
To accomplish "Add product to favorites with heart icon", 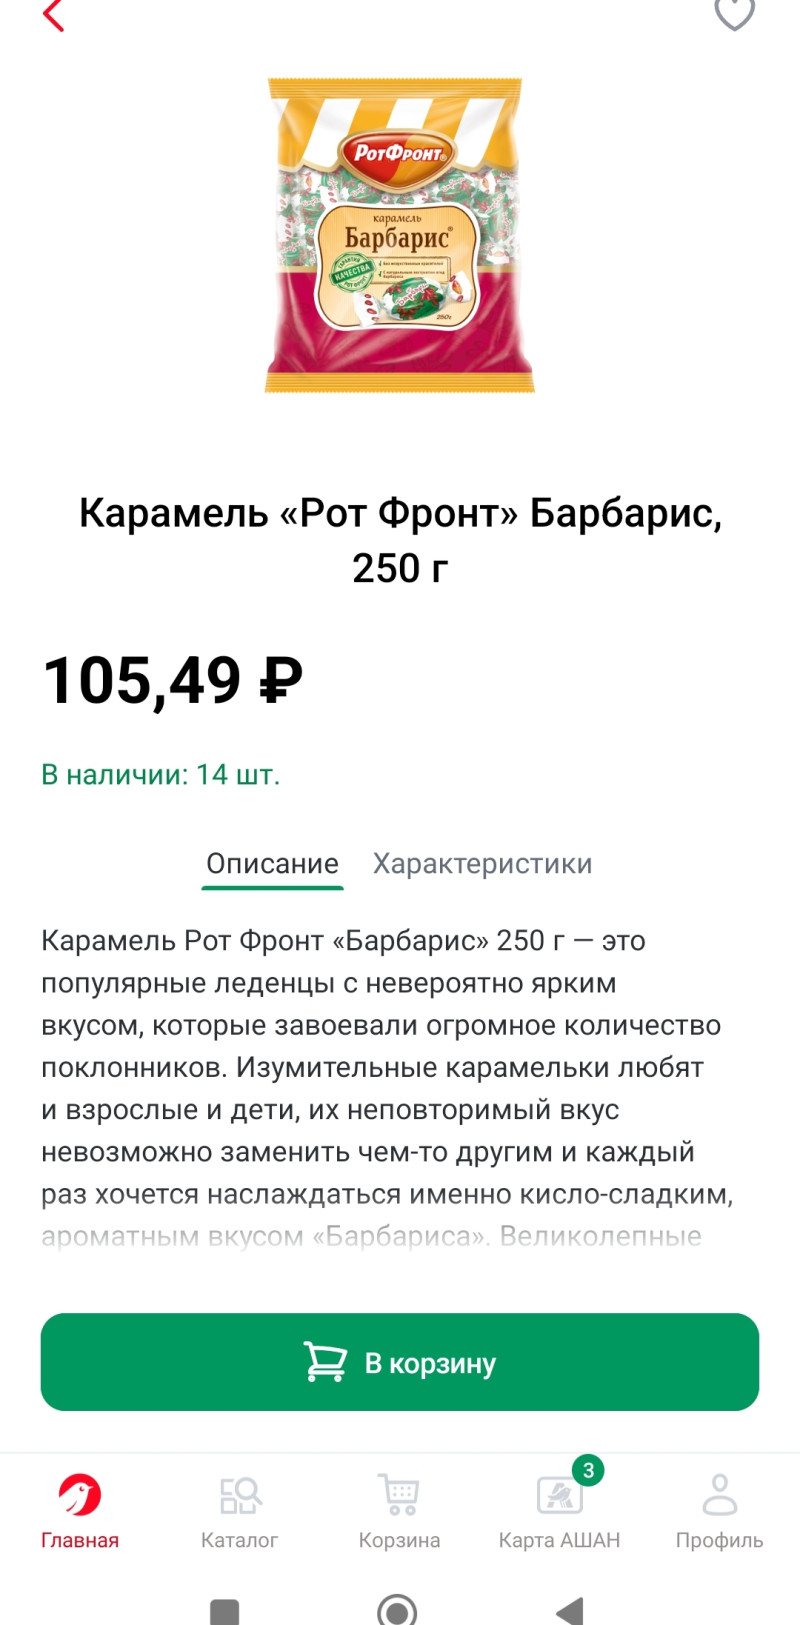I will click(734, 14).
